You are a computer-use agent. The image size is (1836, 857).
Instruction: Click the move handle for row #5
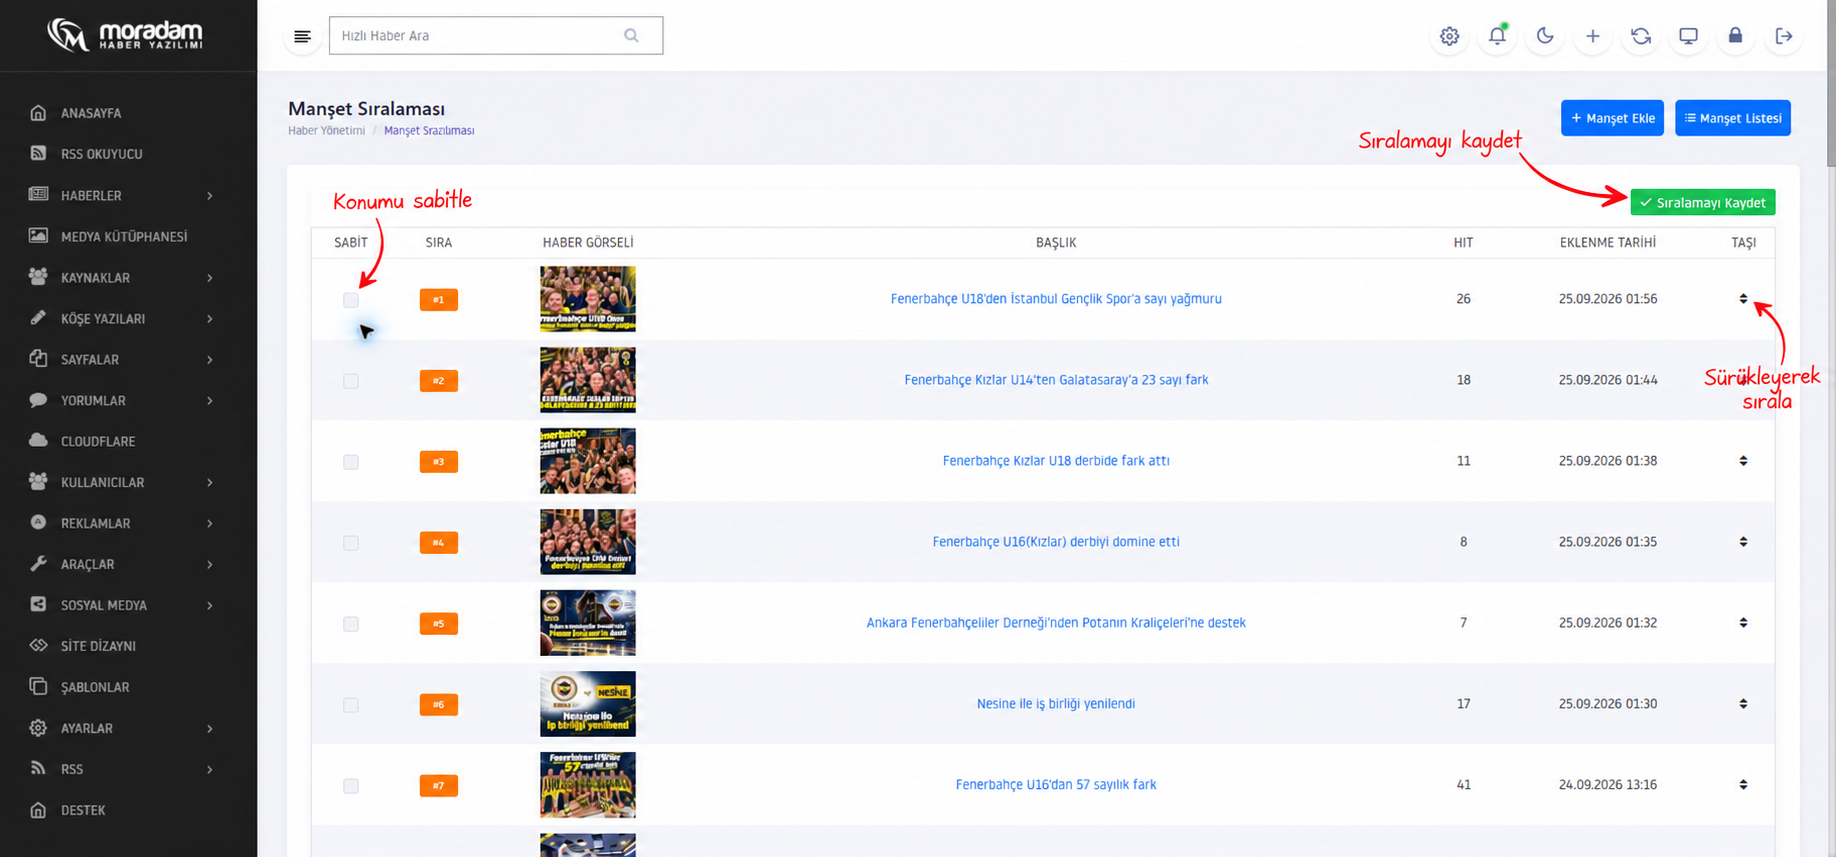[x=1743, y=623]
